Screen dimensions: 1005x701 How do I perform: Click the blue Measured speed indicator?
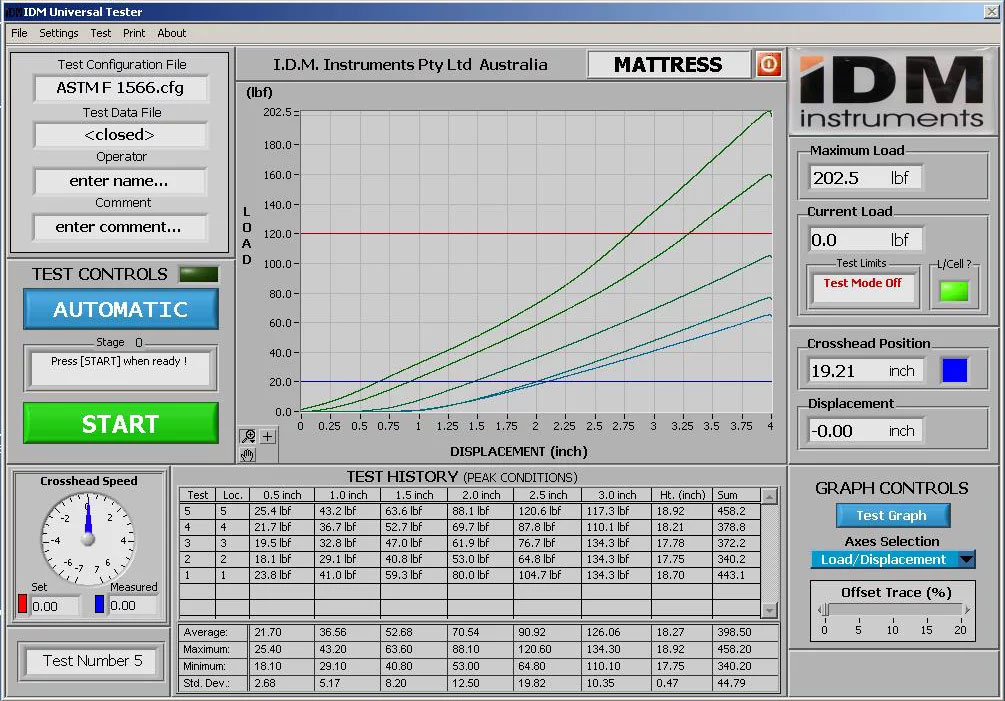pyautogui.click(x=99, y=604)
